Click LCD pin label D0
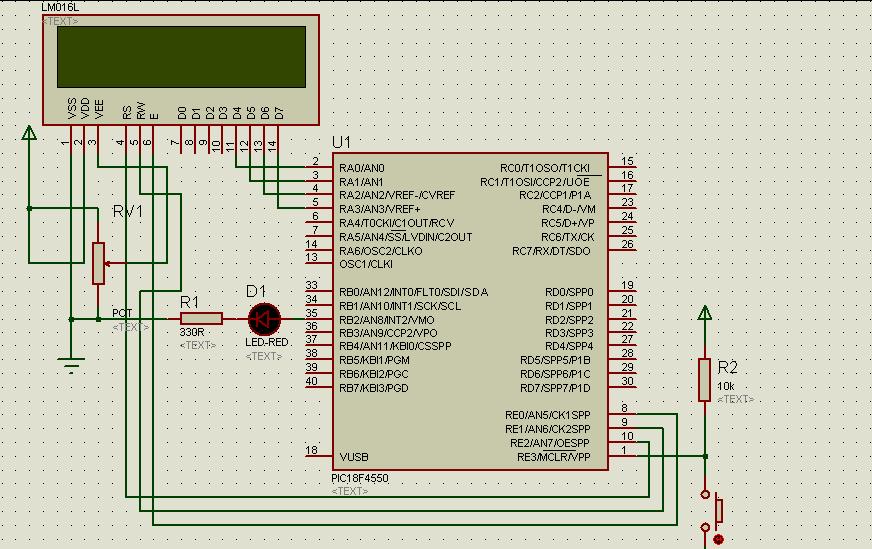The image size is (872, 549). tap(182, 113)
